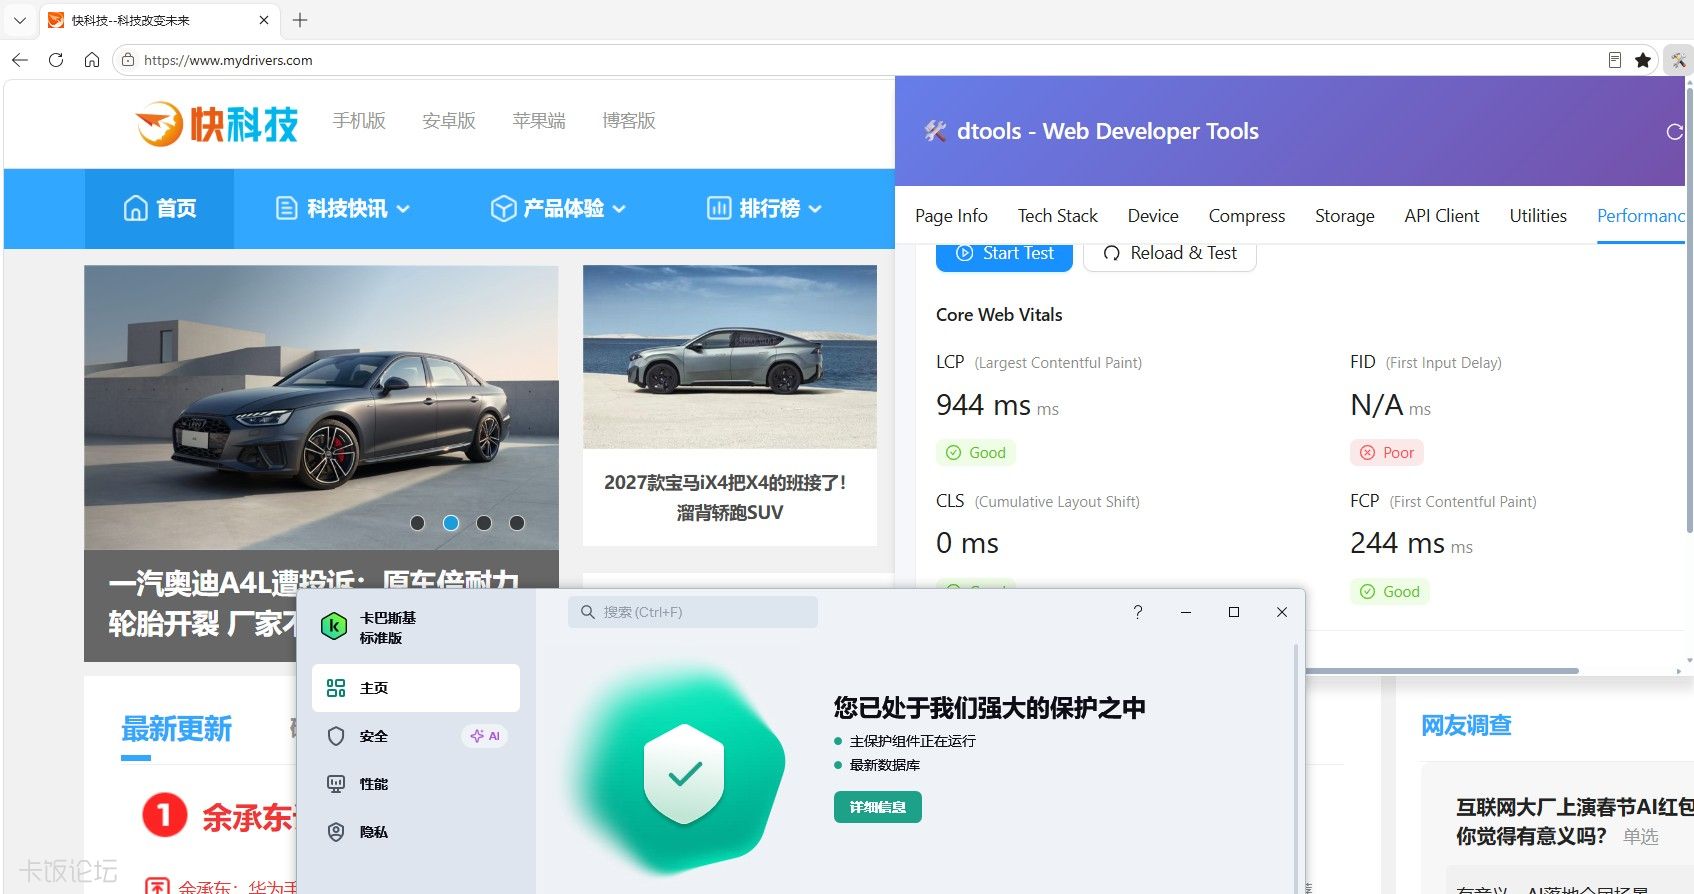Click the bookmark star icon
The height and width of the screenshot is (894, 1694).
(x=1643, y=60)
